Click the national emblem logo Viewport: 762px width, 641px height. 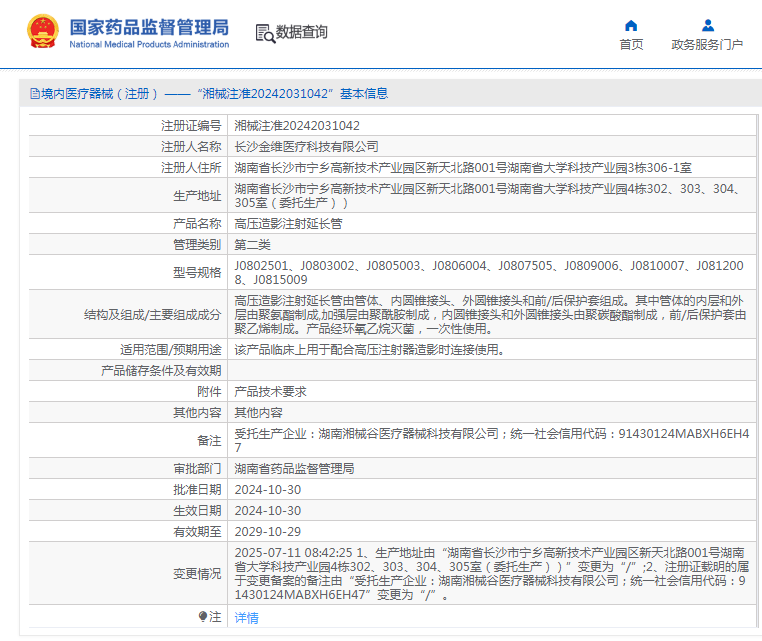click(x=43, y=32)
